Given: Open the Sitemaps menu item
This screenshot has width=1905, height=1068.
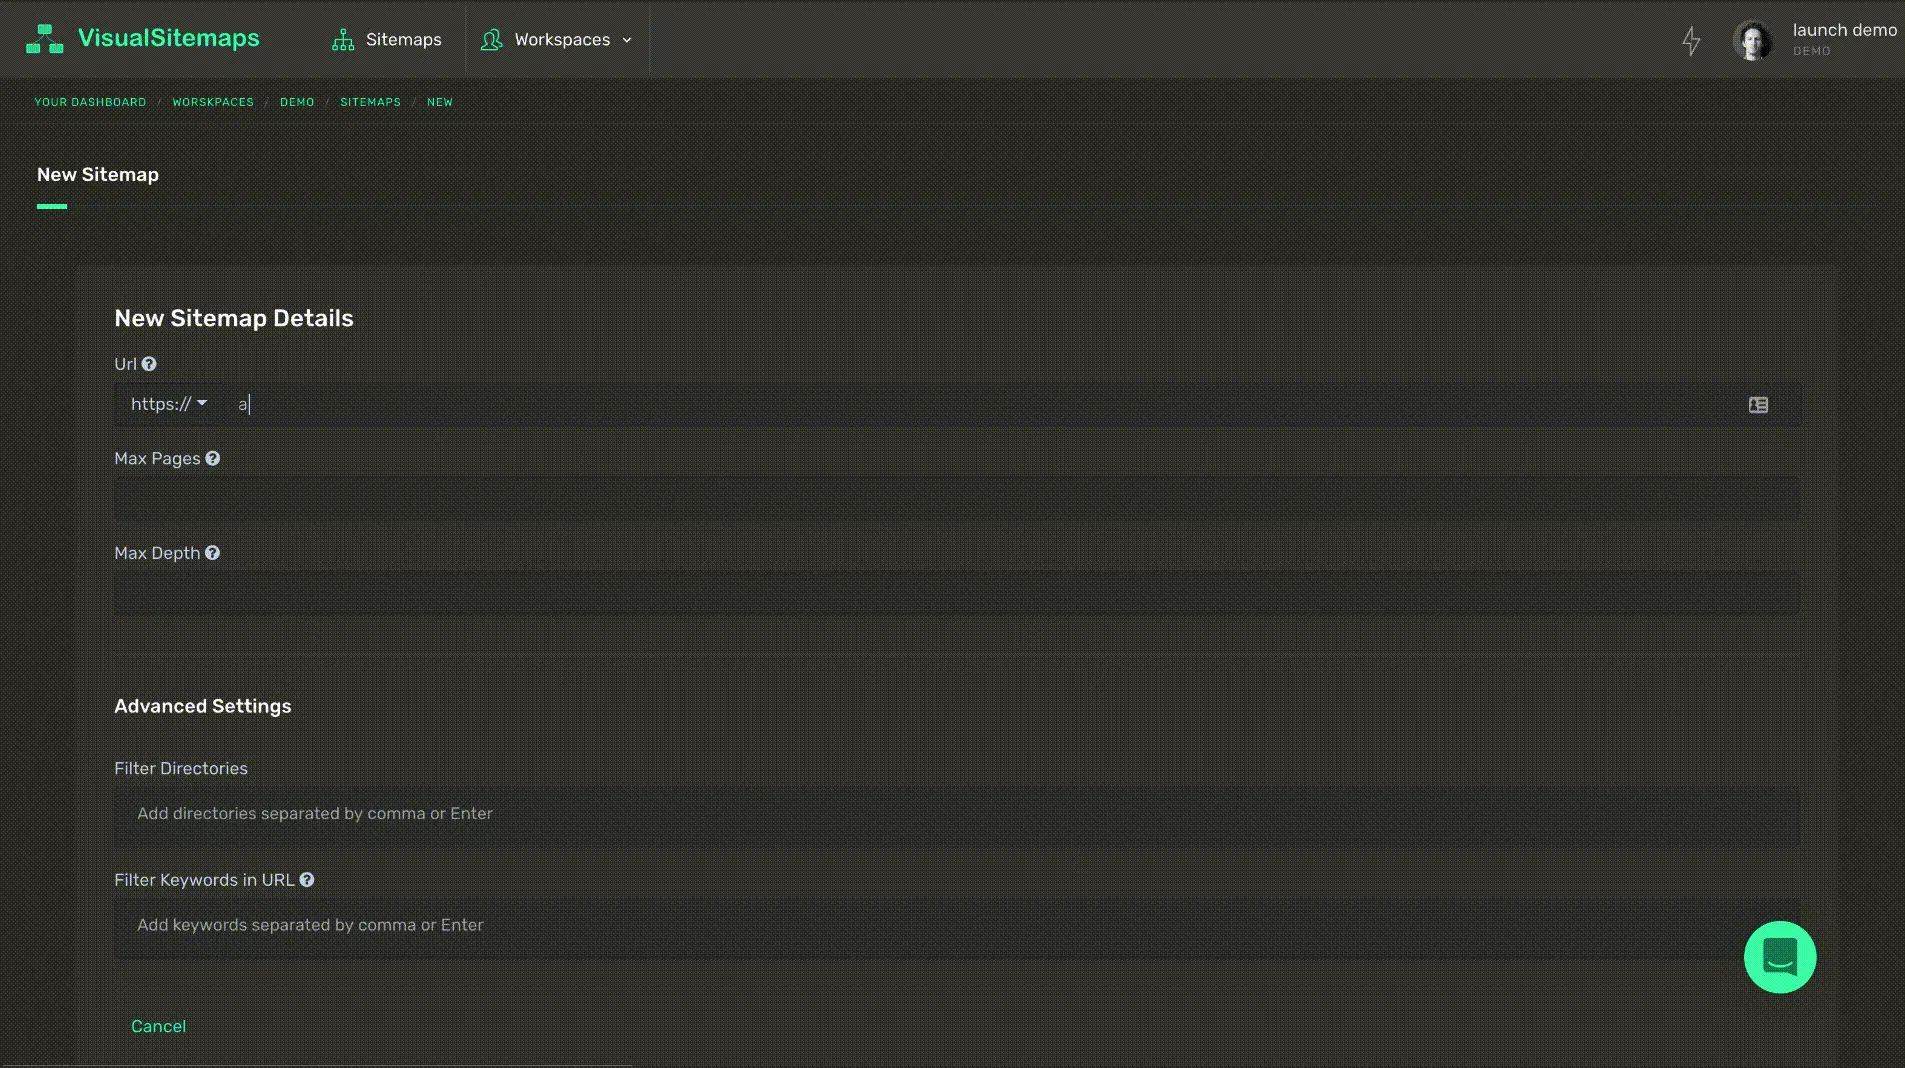Looking at the screenshot, I should (387, 40).
